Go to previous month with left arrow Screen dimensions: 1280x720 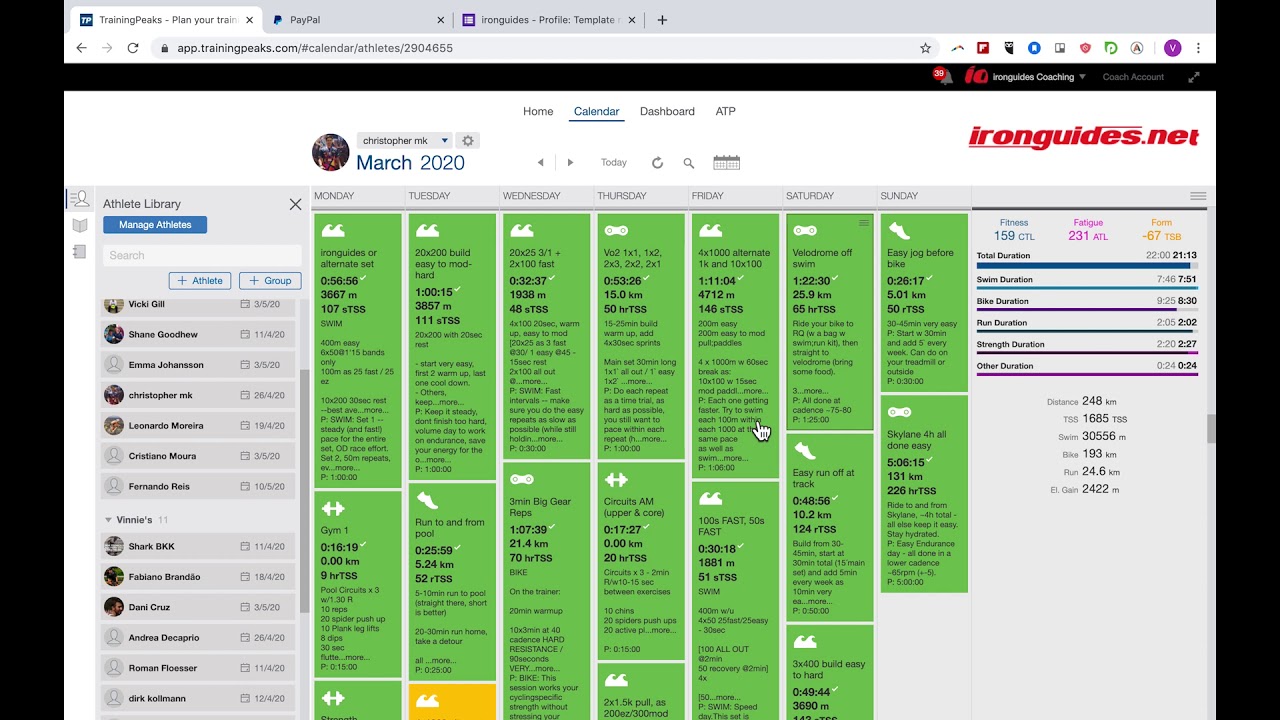(x=541, y=162)
